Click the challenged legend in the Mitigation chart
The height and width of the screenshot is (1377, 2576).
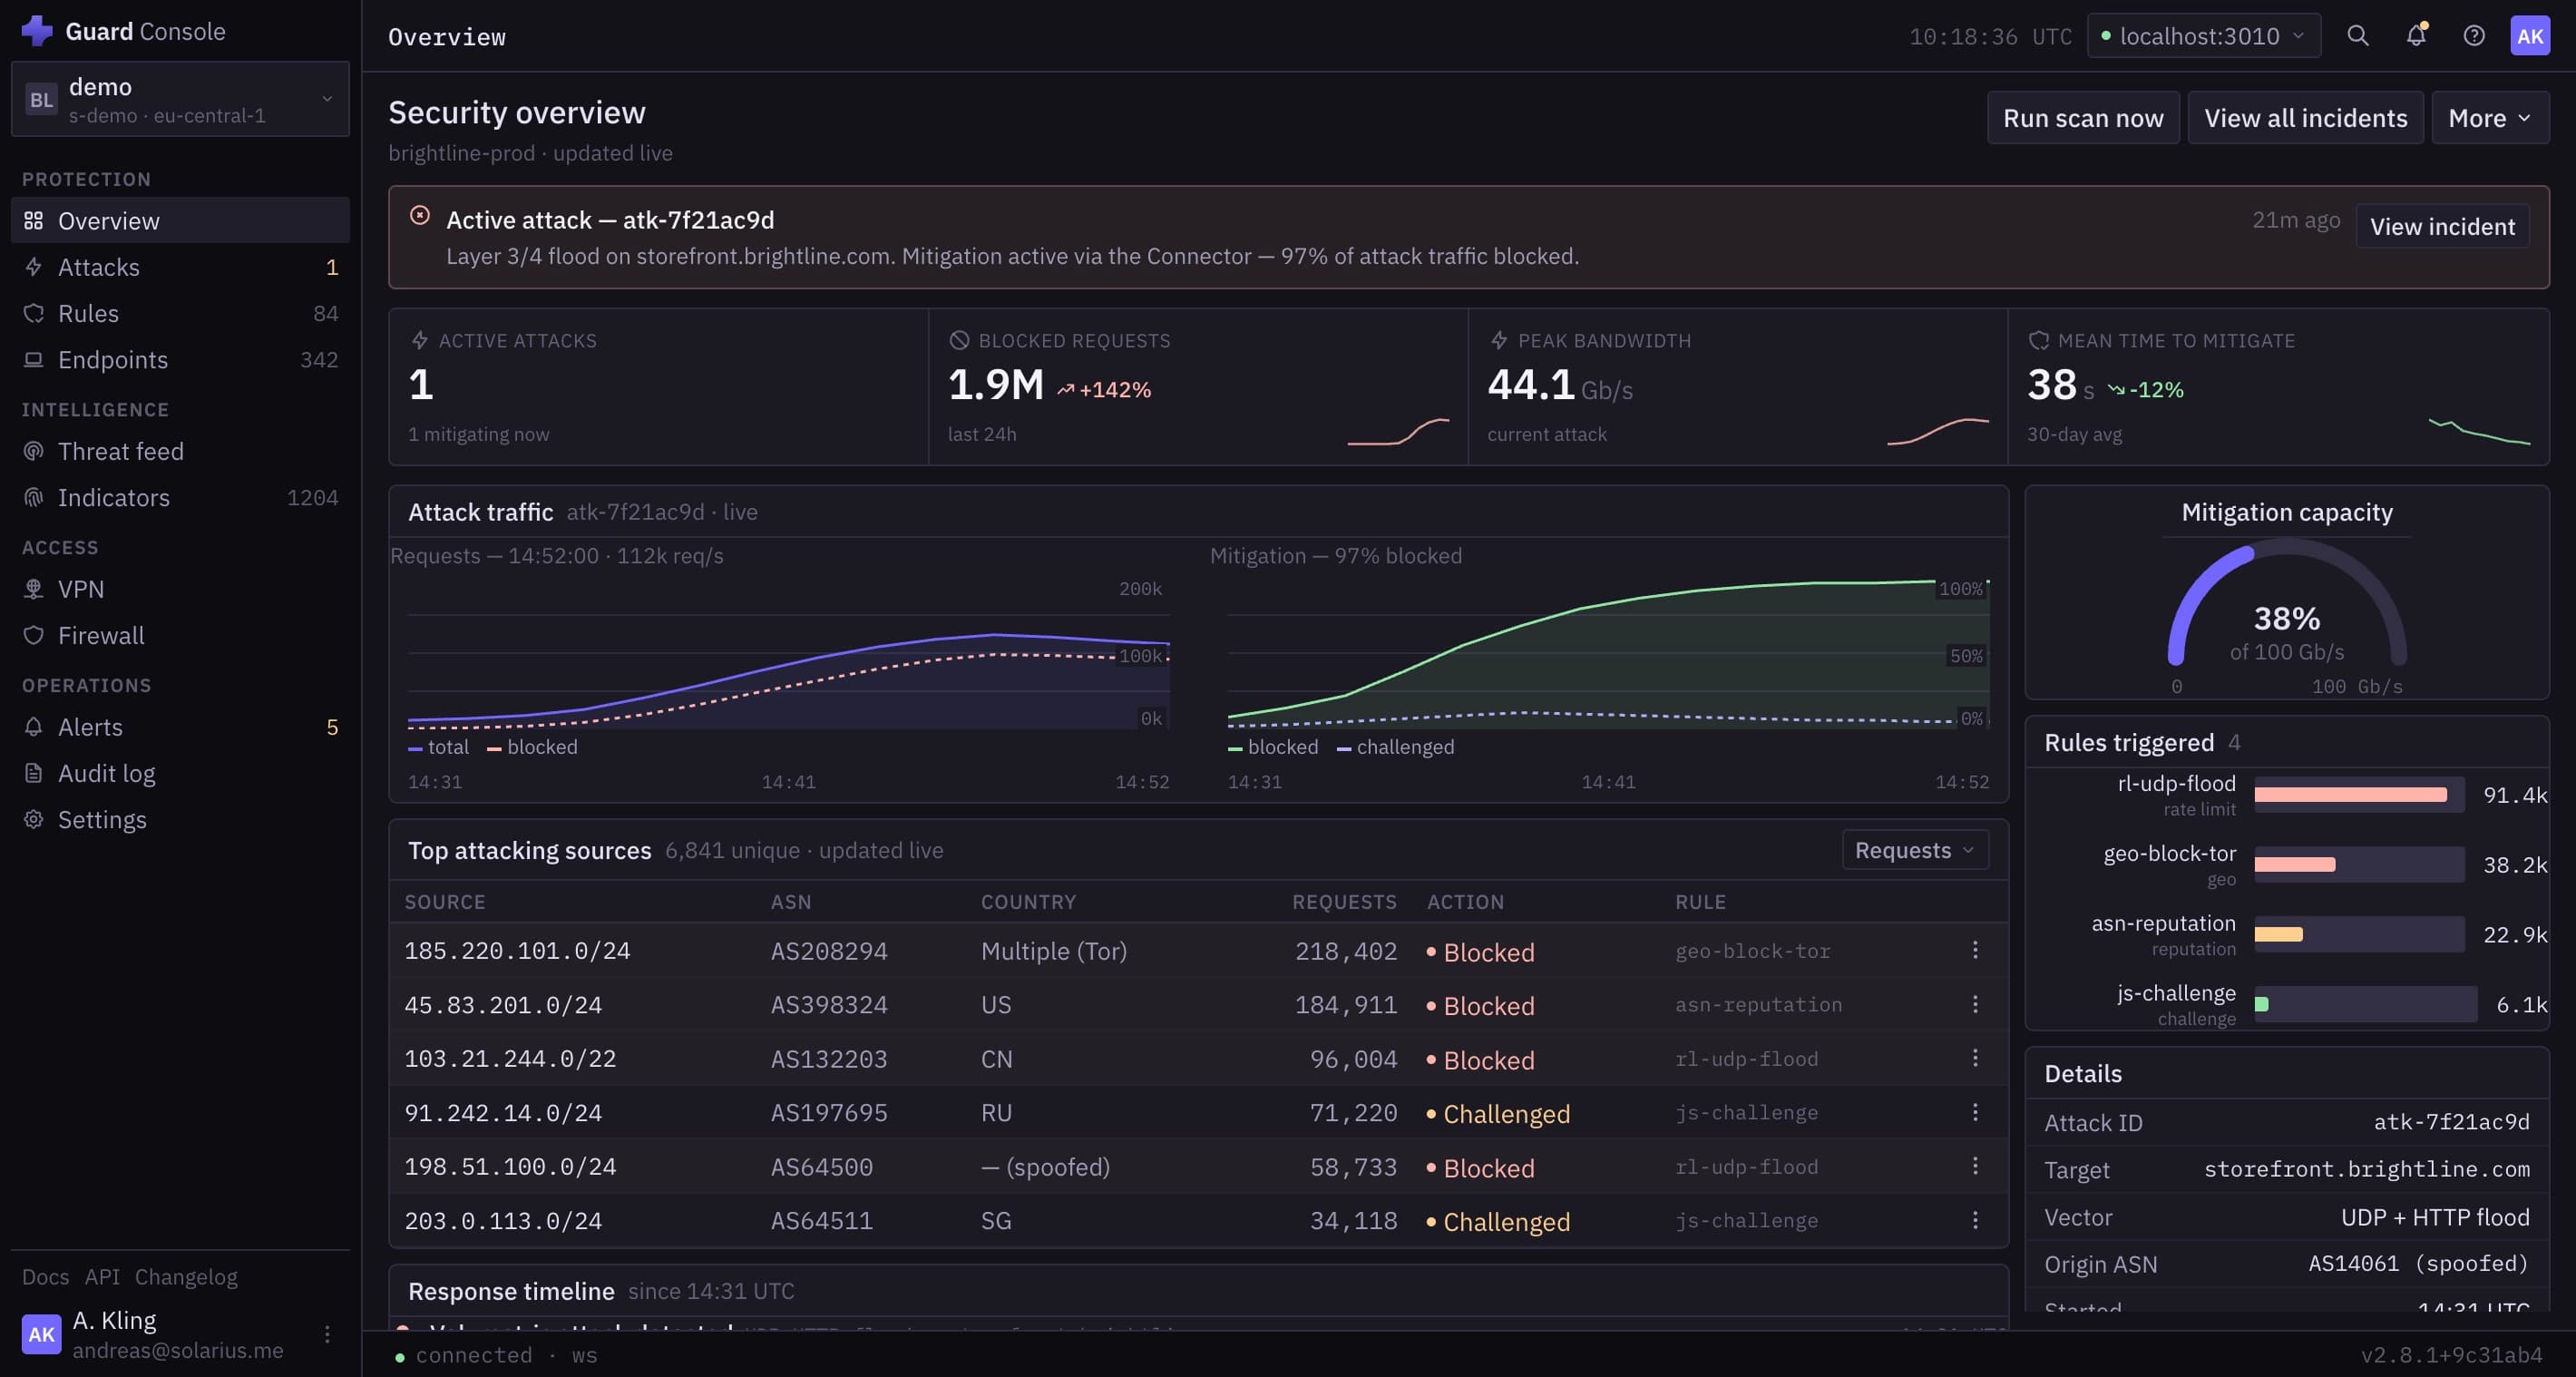pos(1395,747)
